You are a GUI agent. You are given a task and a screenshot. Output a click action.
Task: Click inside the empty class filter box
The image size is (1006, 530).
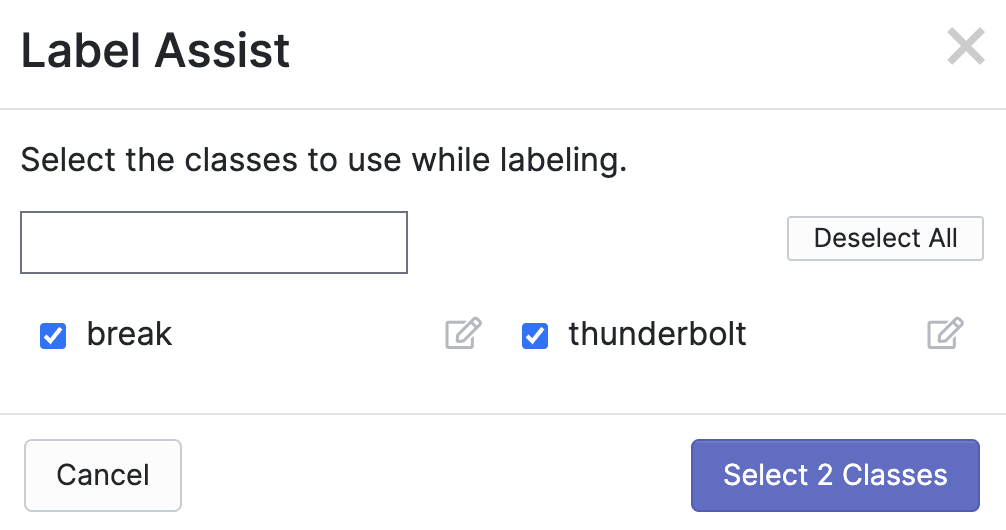214,242
